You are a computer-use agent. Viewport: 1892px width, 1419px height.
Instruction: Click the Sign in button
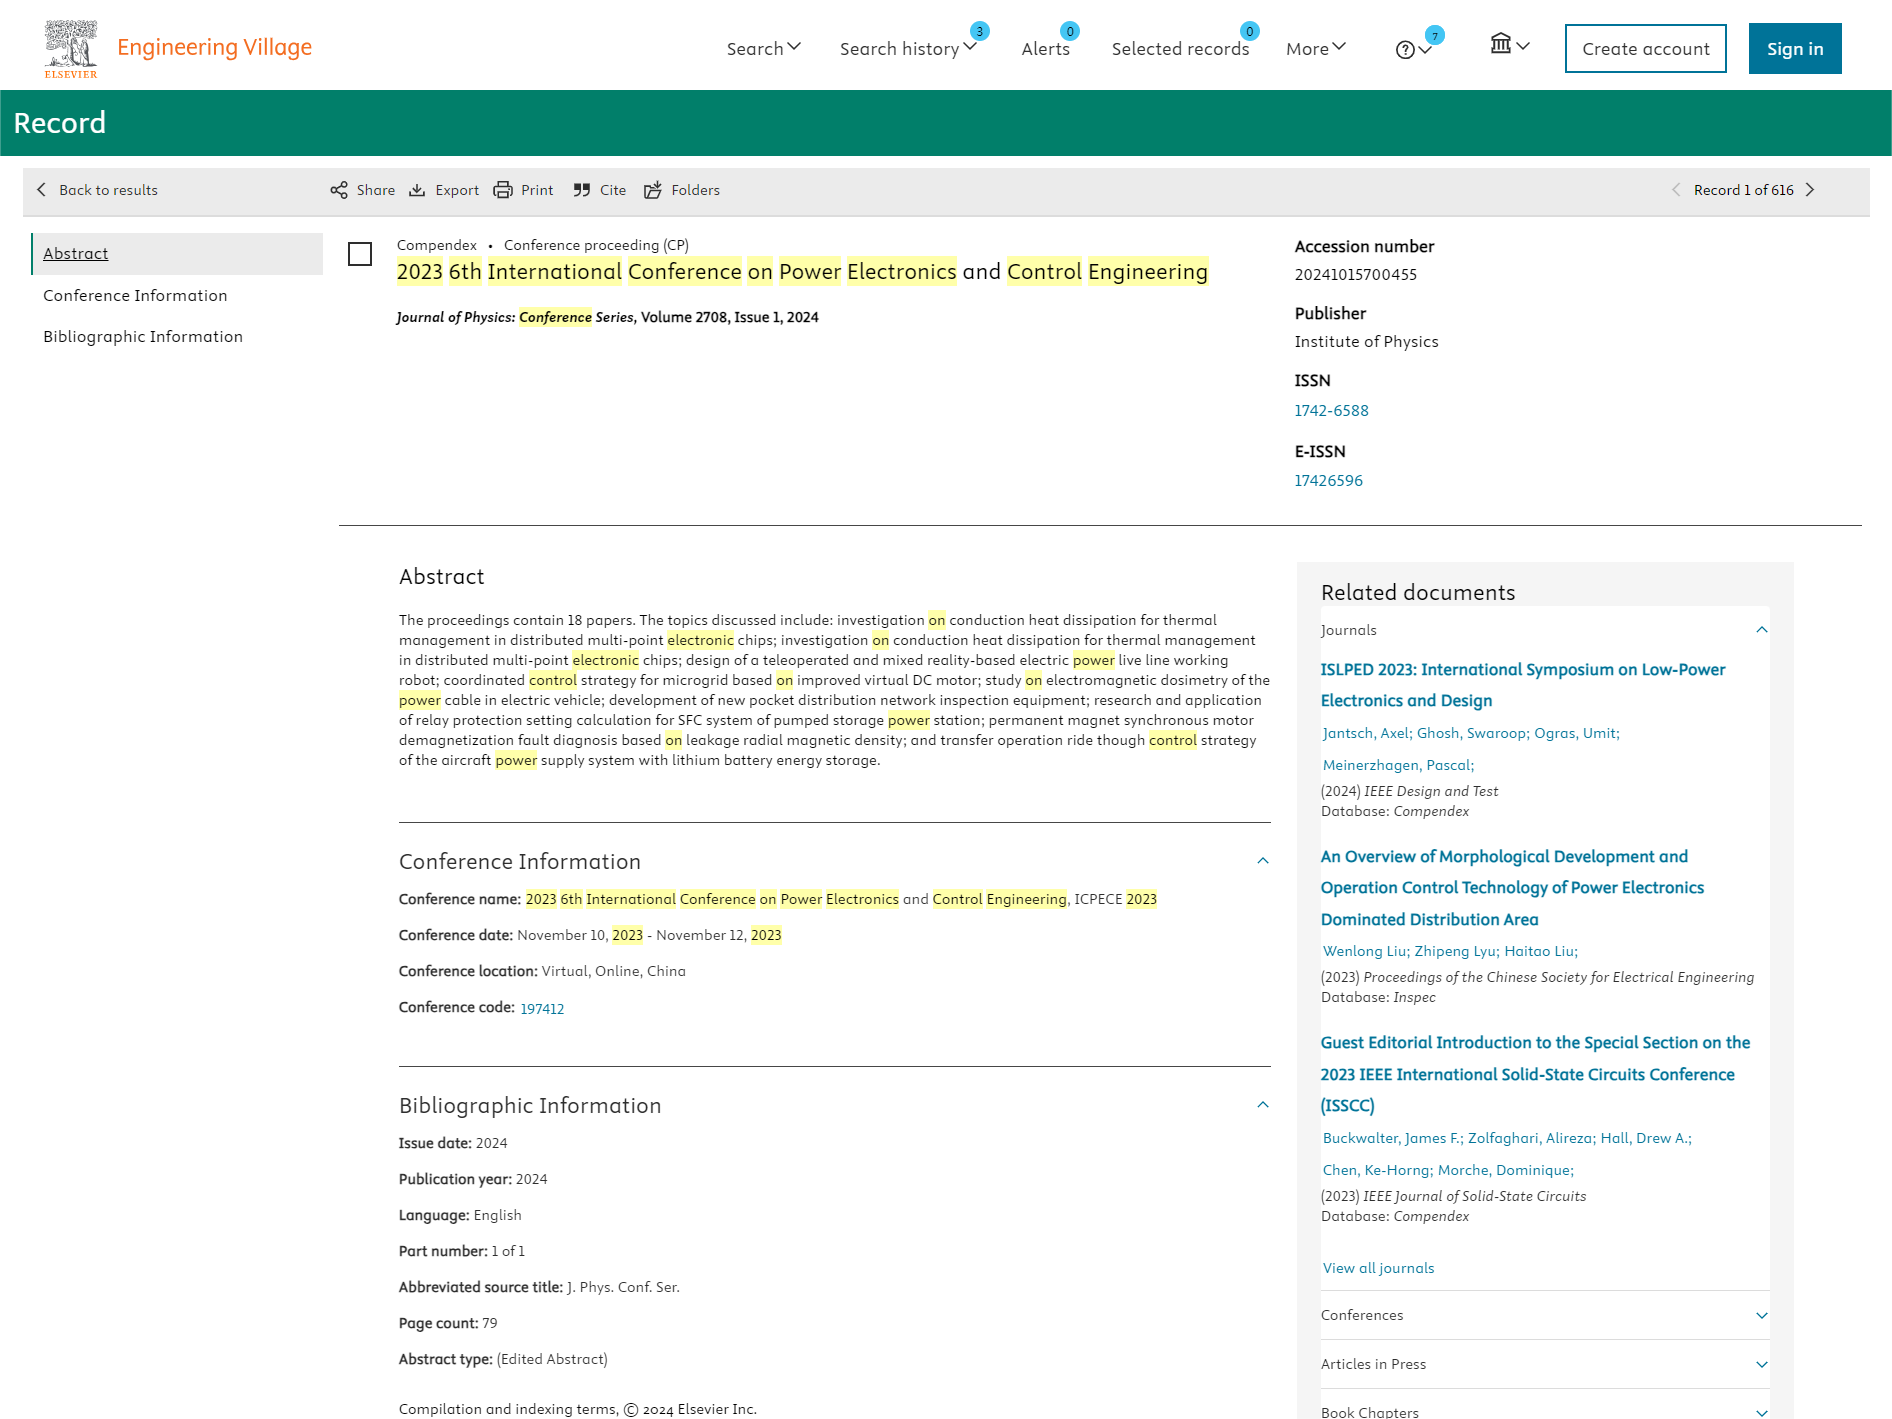[1795, 48]
